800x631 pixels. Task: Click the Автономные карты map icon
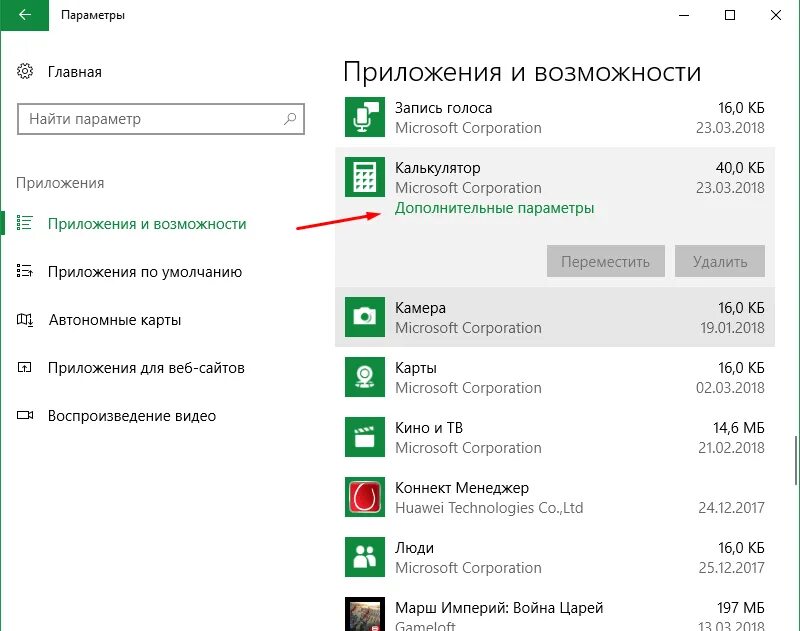(24, 320)
